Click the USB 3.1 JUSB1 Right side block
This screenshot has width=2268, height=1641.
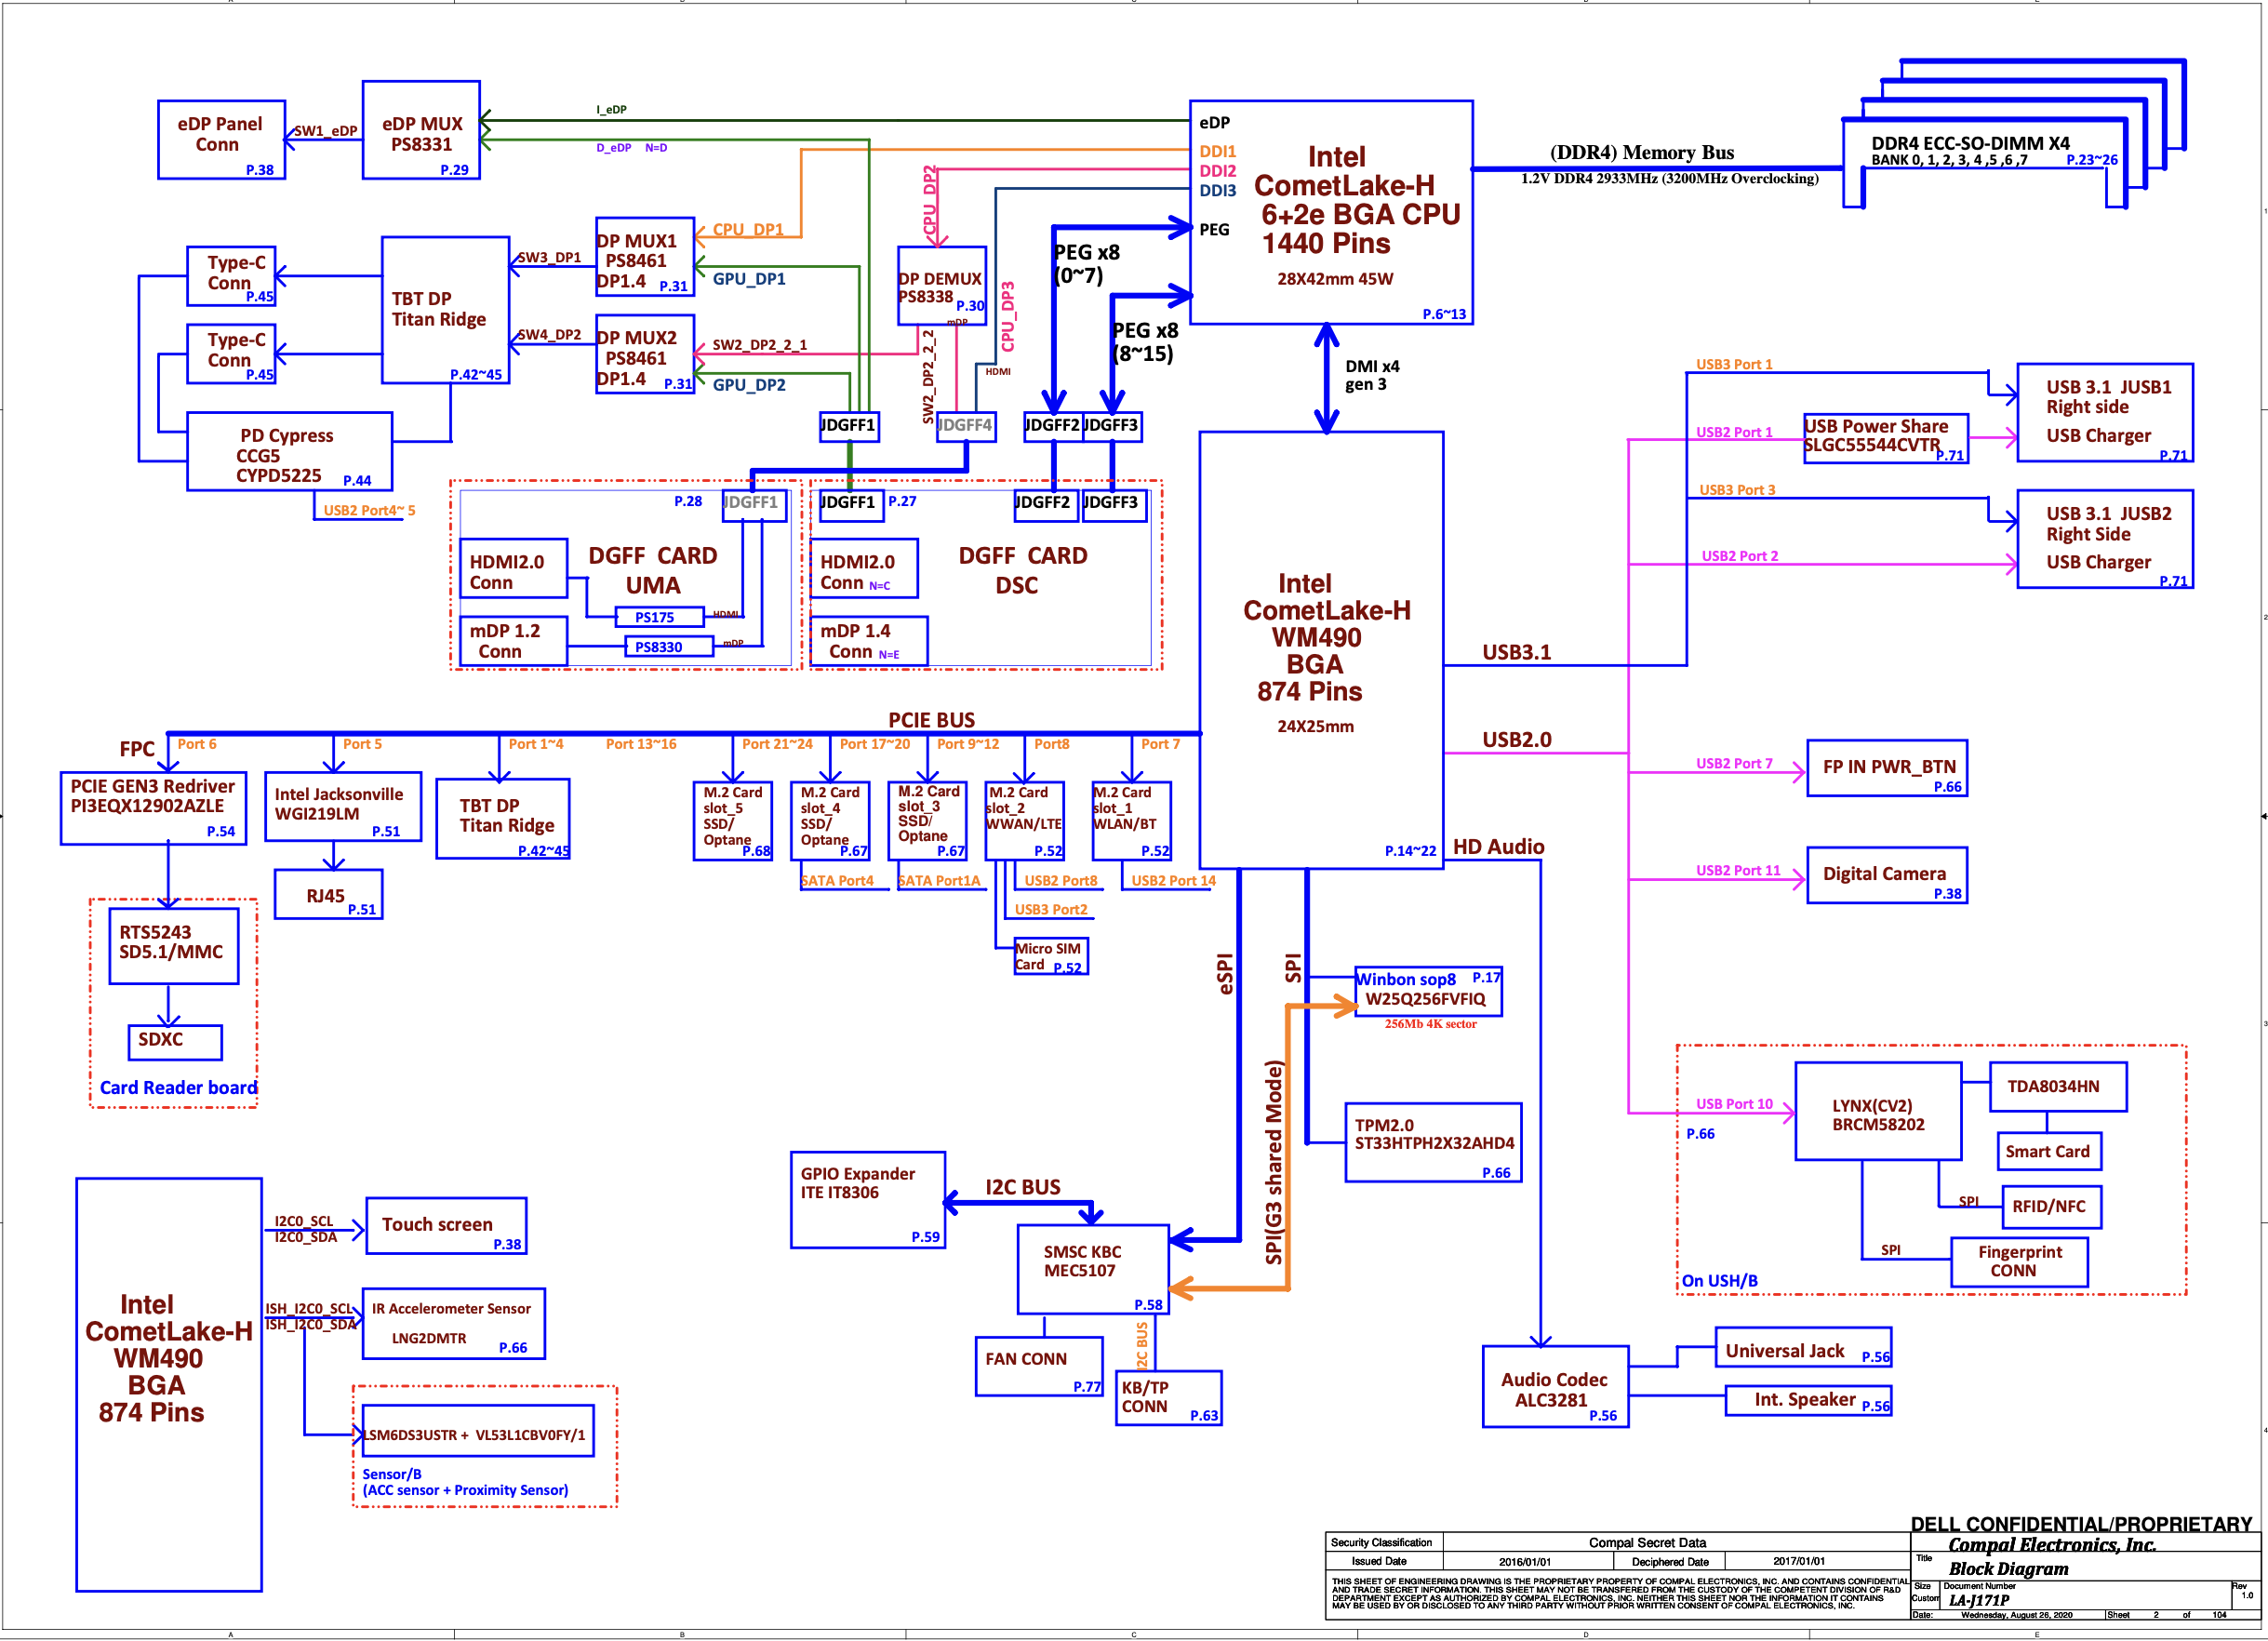[2105, 412]
